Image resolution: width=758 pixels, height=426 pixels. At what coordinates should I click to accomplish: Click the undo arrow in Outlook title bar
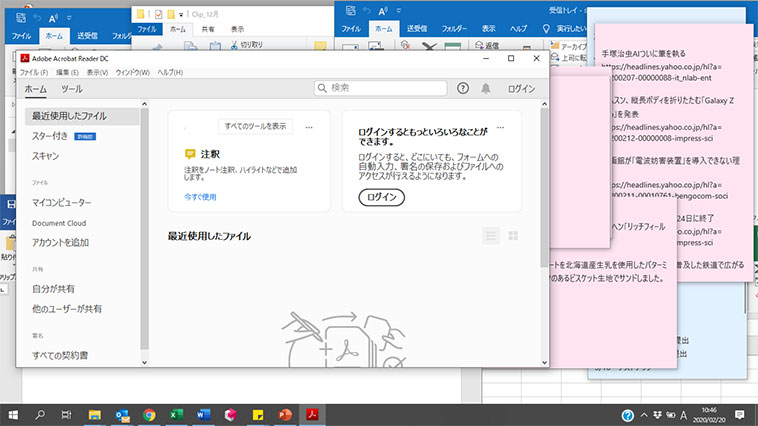[366, 10]
